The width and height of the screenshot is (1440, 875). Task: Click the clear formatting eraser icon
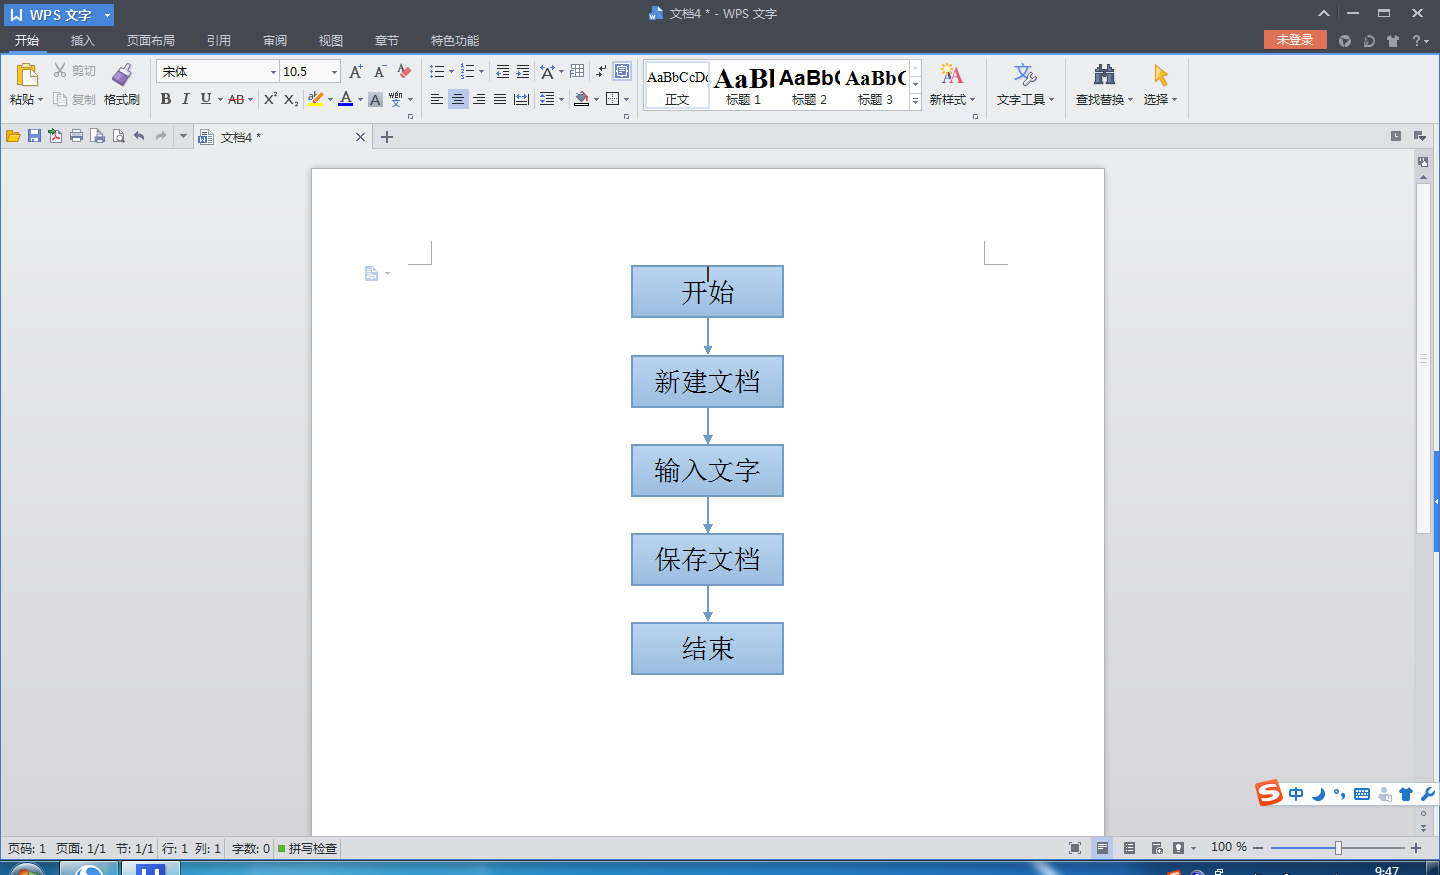click(404, 72)
